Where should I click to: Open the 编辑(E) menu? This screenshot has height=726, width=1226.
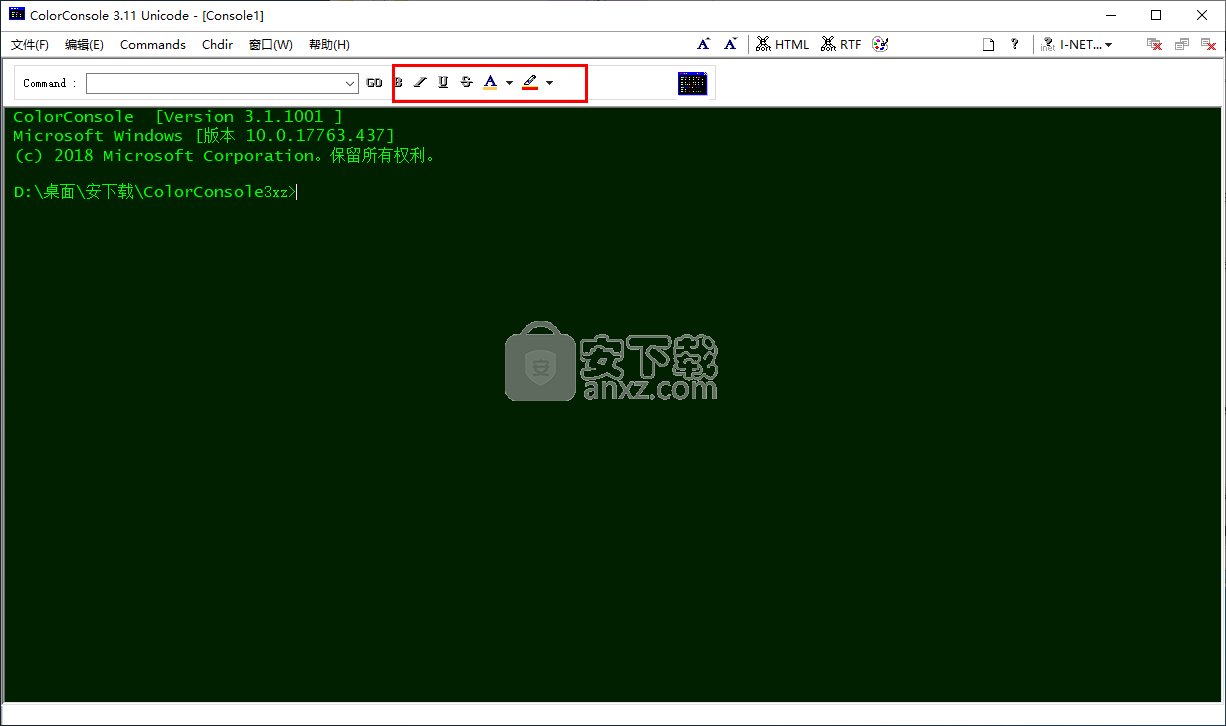[x=84, y=44]
